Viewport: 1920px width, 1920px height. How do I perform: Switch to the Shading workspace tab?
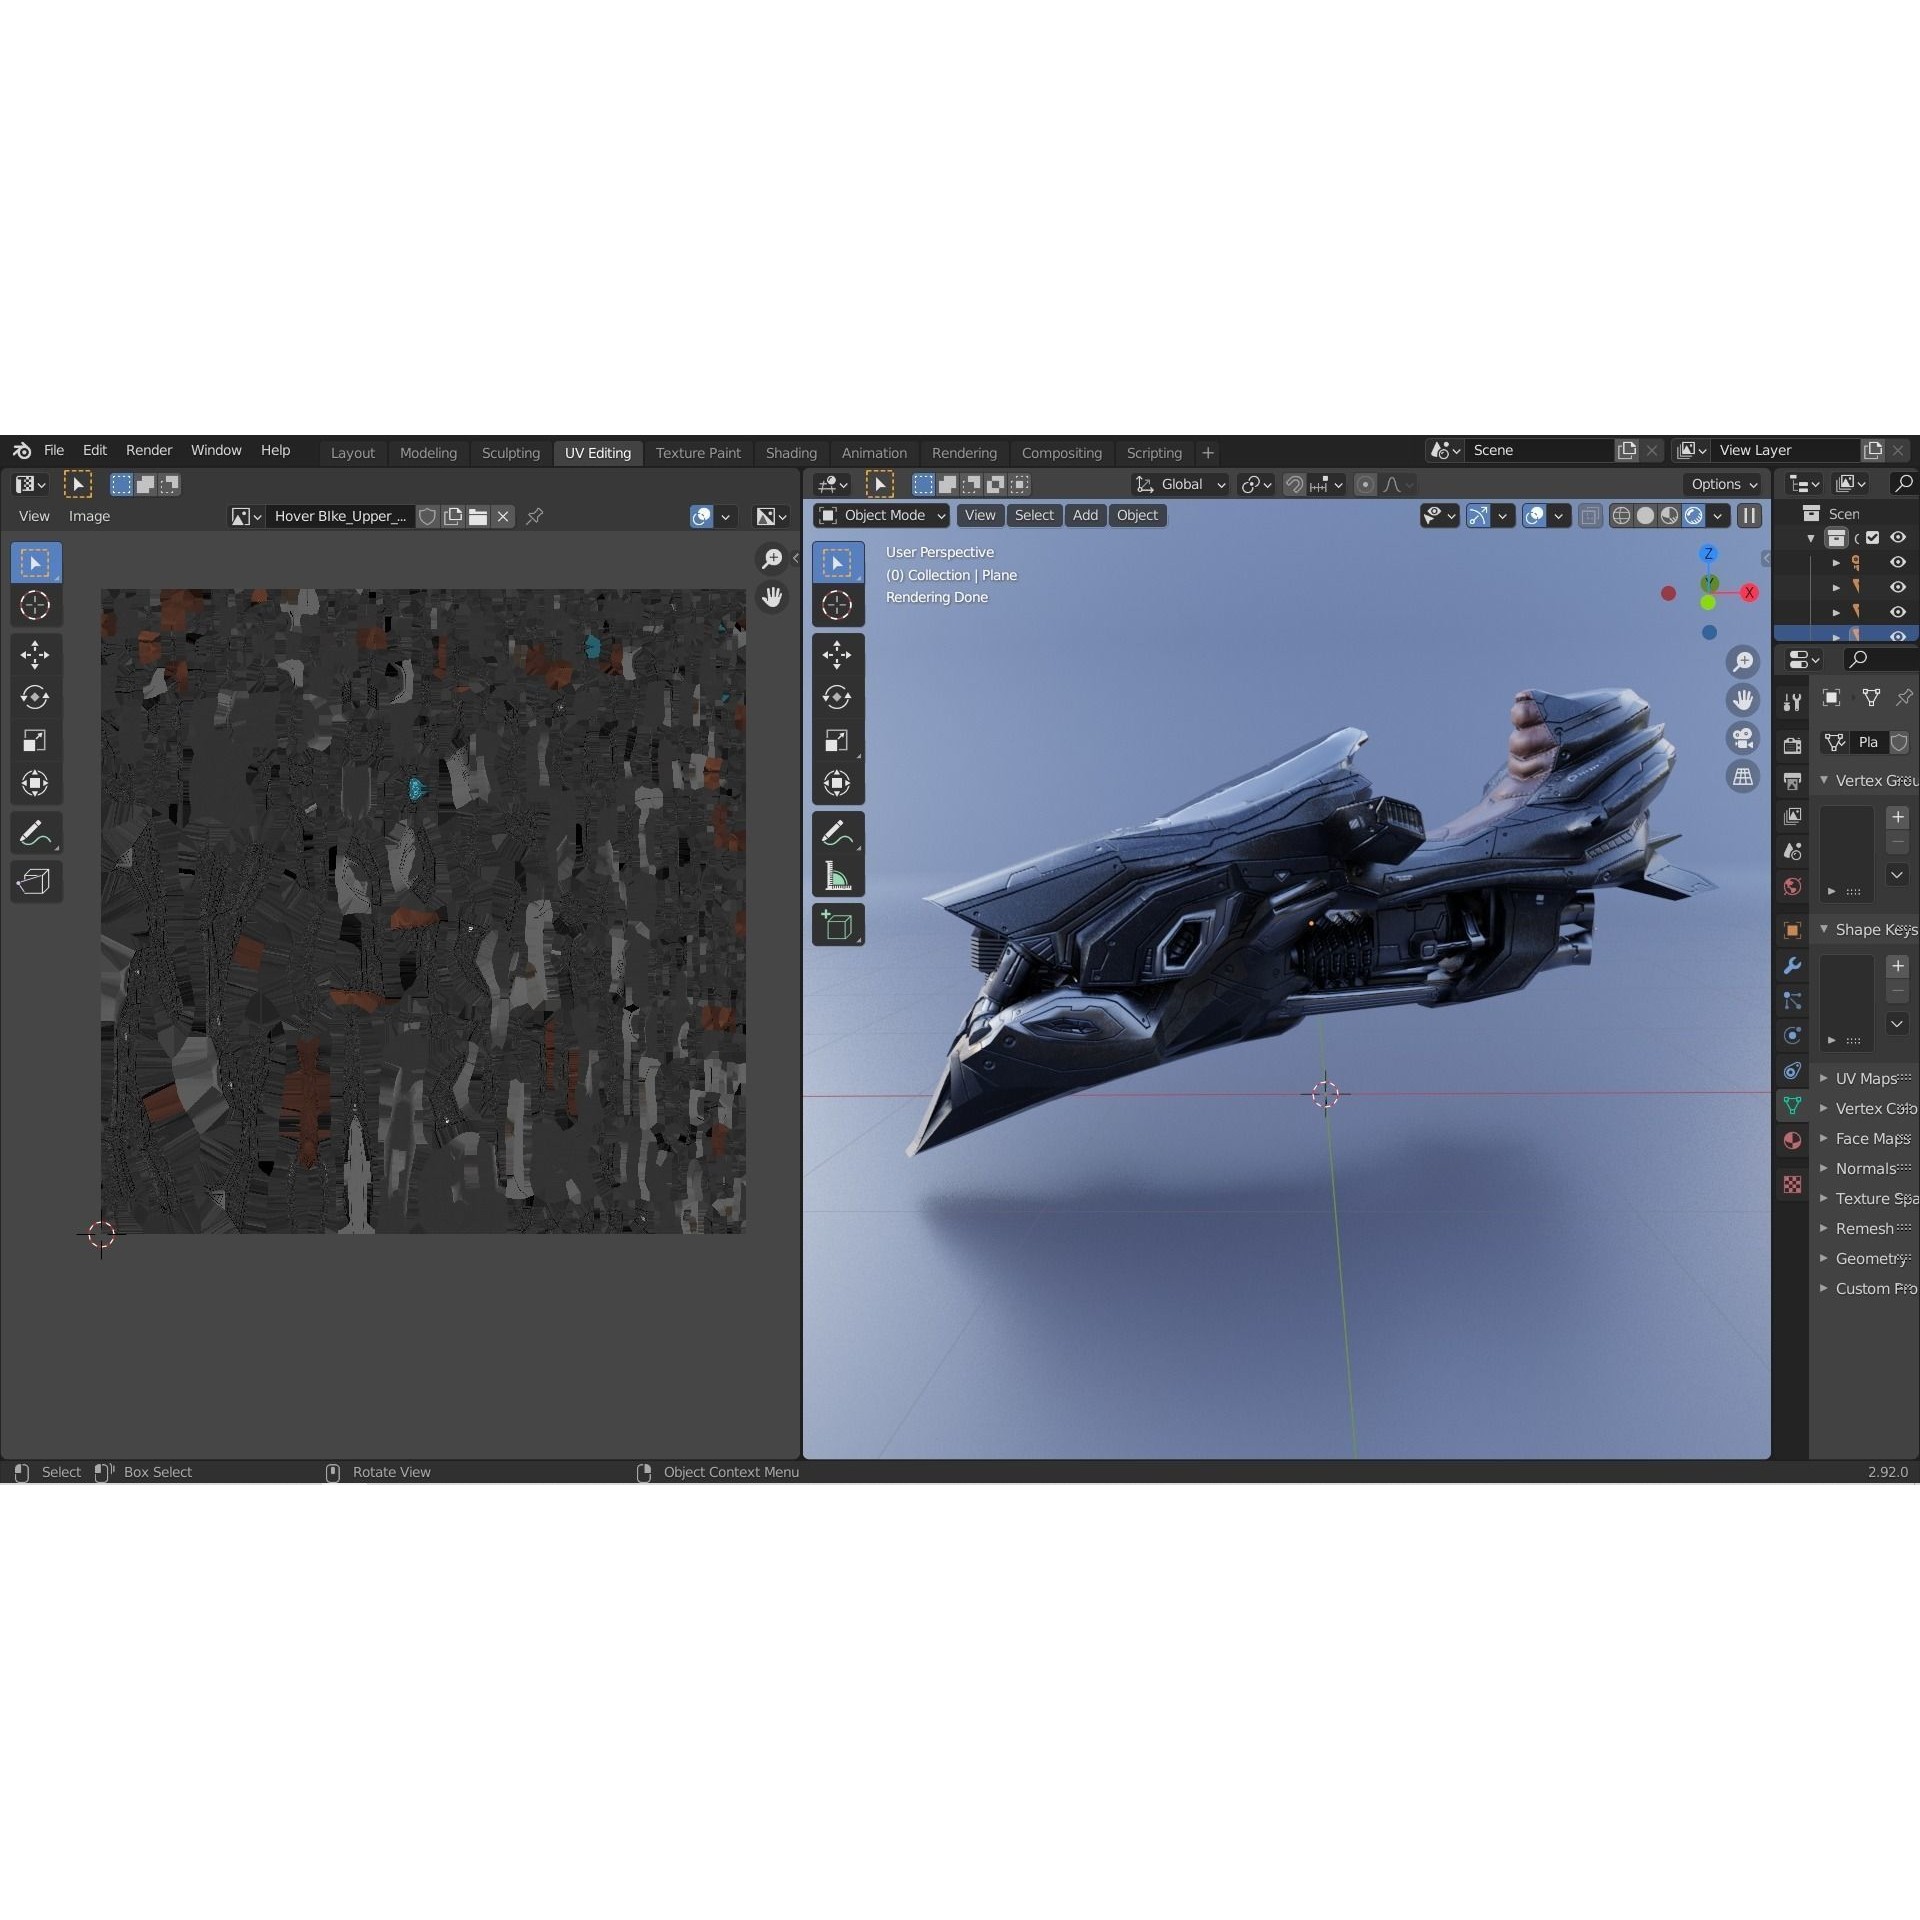tap(790, 452)
